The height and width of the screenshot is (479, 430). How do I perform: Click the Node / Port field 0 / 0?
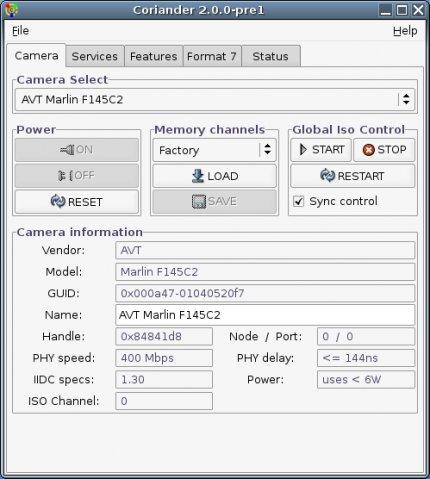366,336
